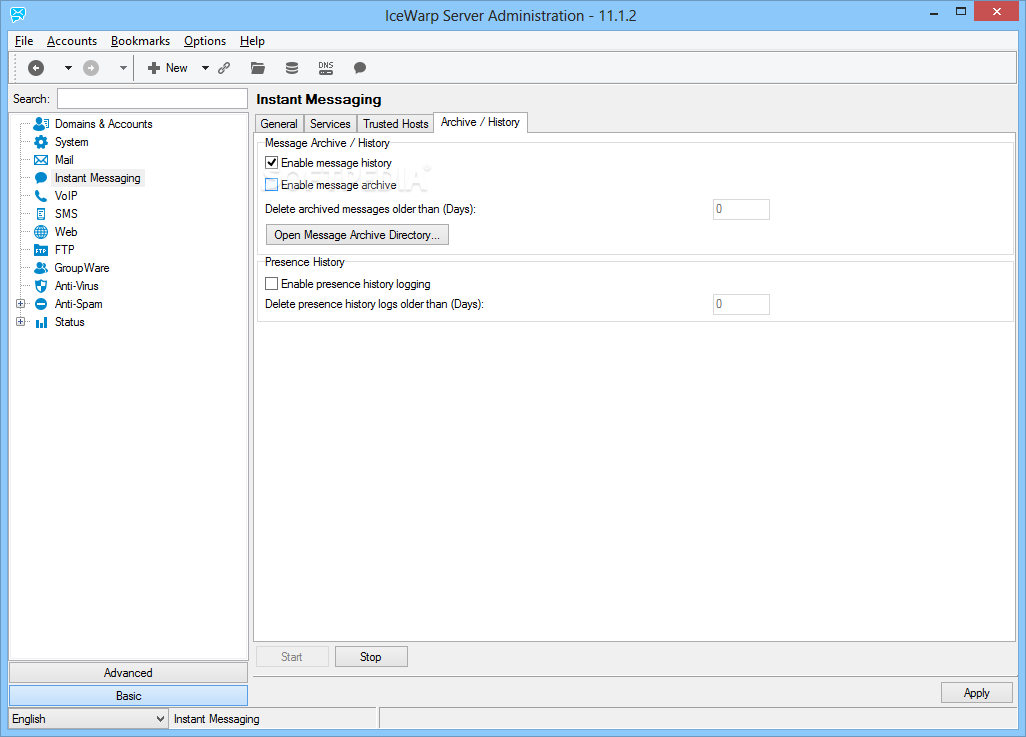Open the Accounts menu

coord(72,41)
